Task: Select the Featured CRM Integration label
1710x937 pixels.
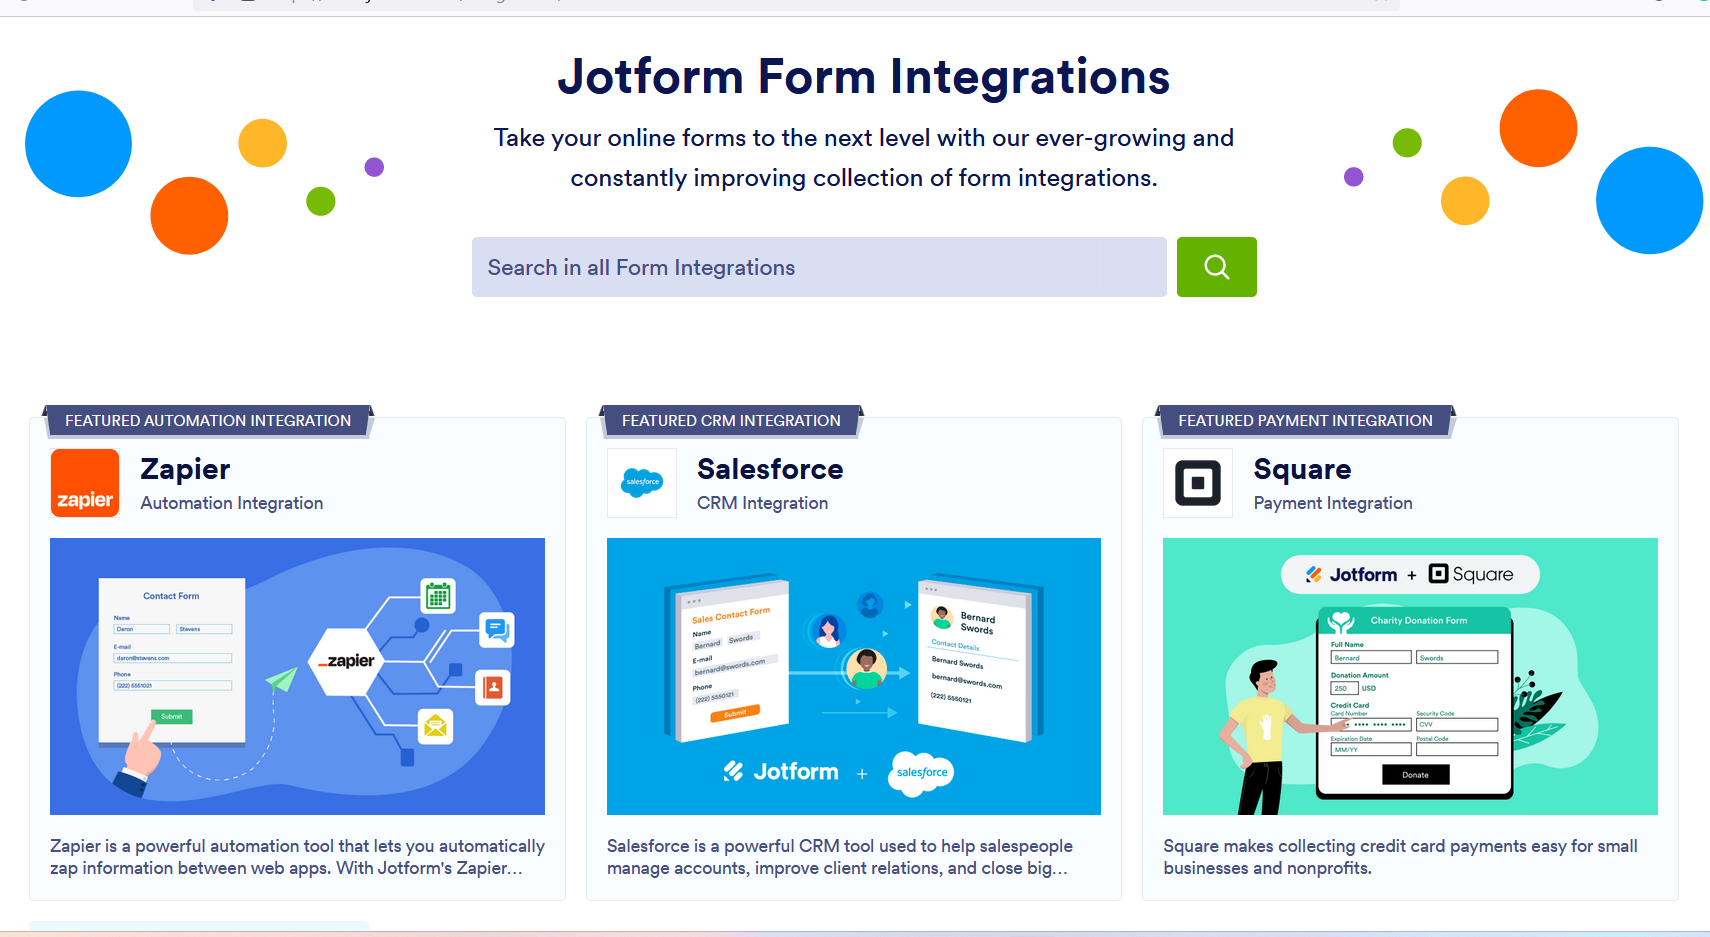Action: 731,421
